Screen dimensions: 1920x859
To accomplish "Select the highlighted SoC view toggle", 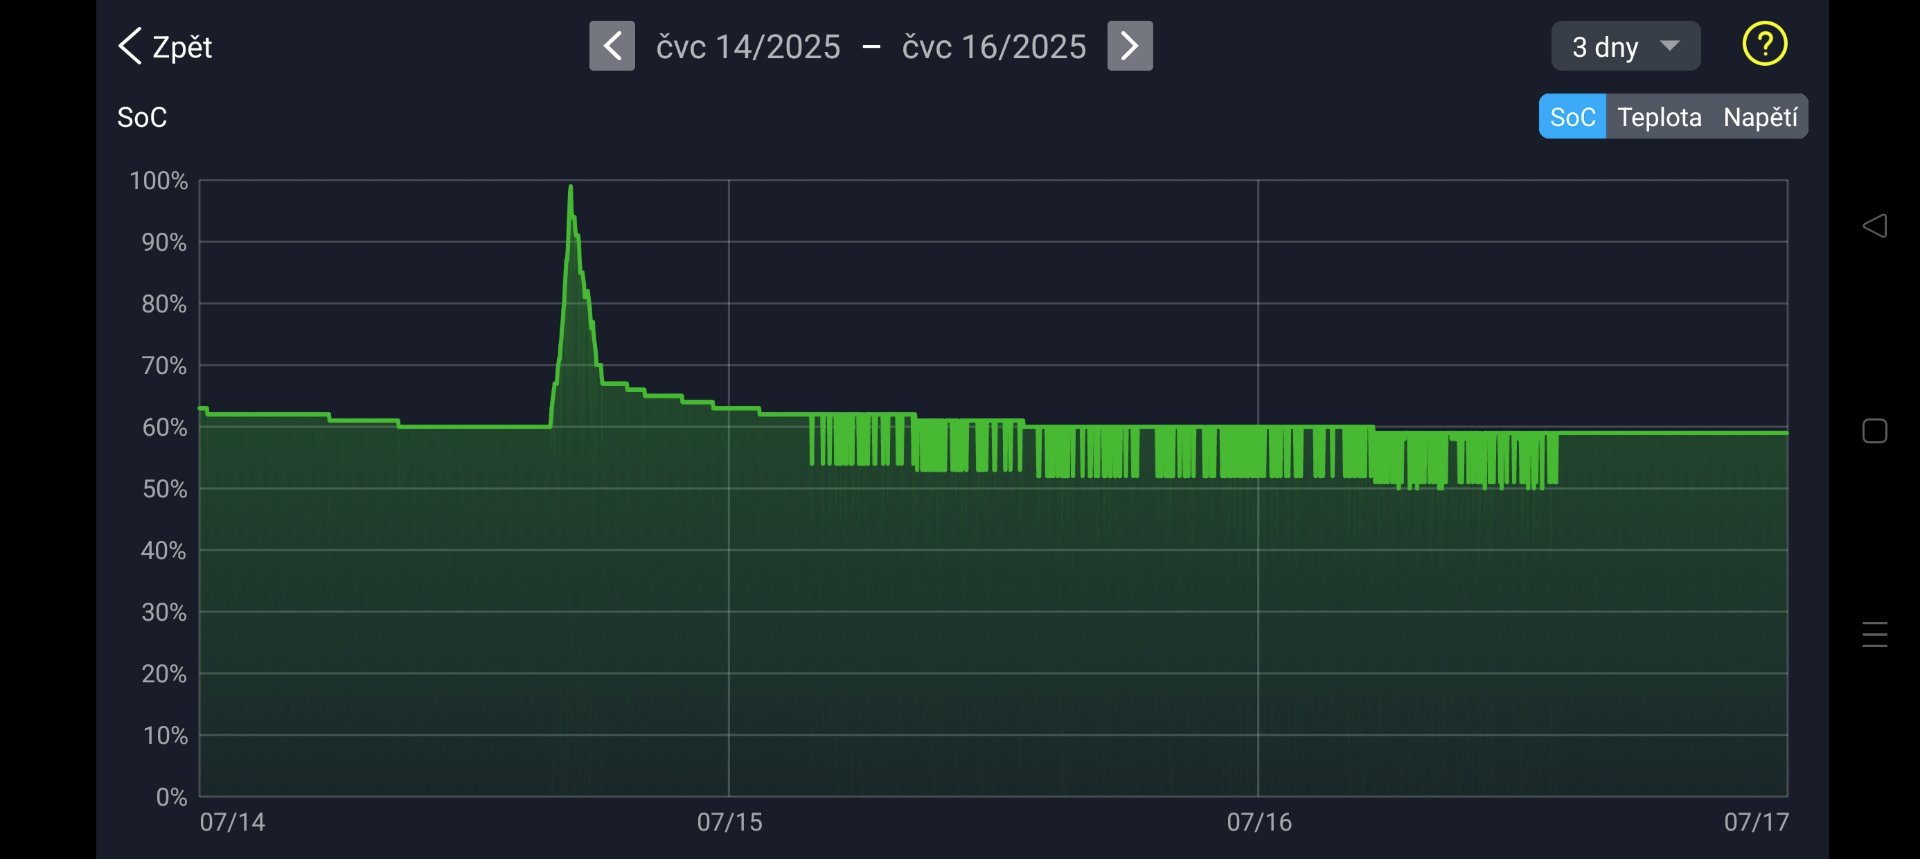I will click(1572, 117).
